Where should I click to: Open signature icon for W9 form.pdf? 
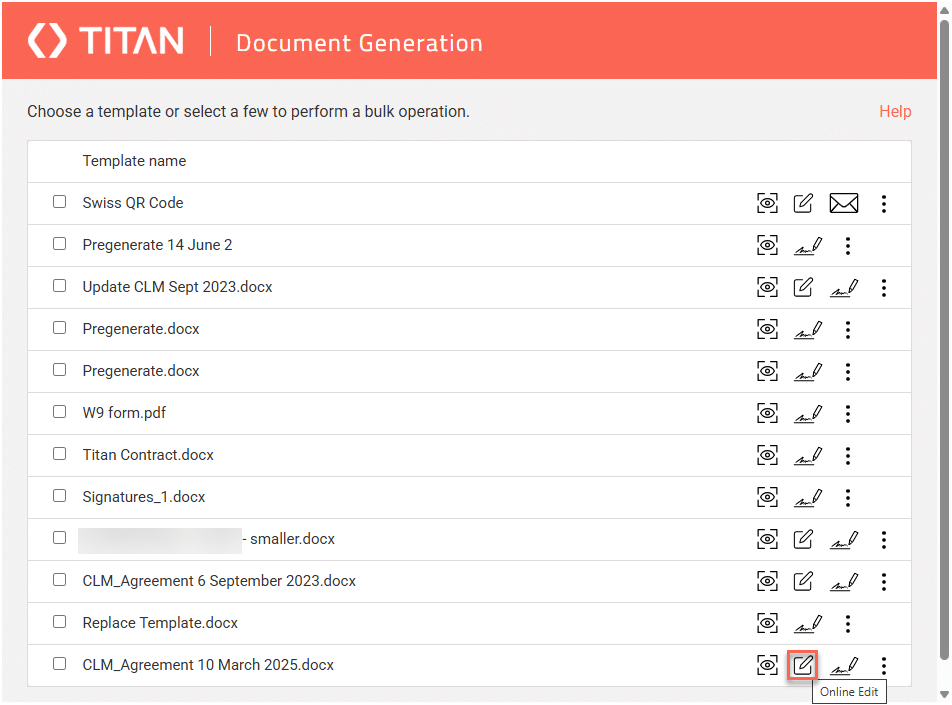pyautogui.click(x=807, y=413)
